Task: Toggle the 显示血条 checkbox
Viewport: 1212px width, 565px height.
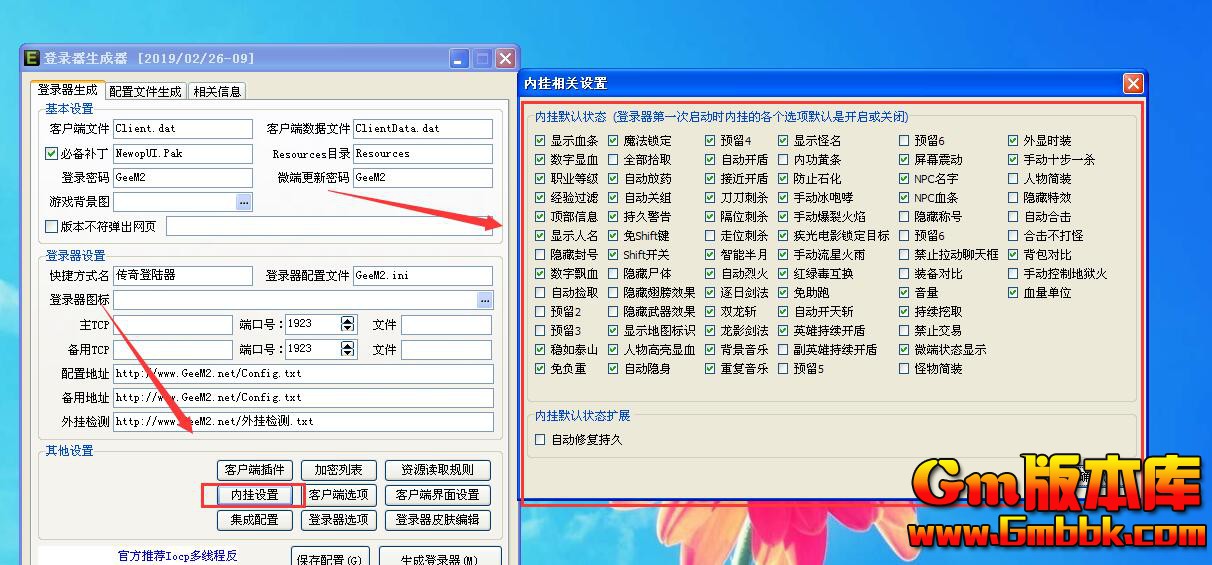Action: pos(541,141)
